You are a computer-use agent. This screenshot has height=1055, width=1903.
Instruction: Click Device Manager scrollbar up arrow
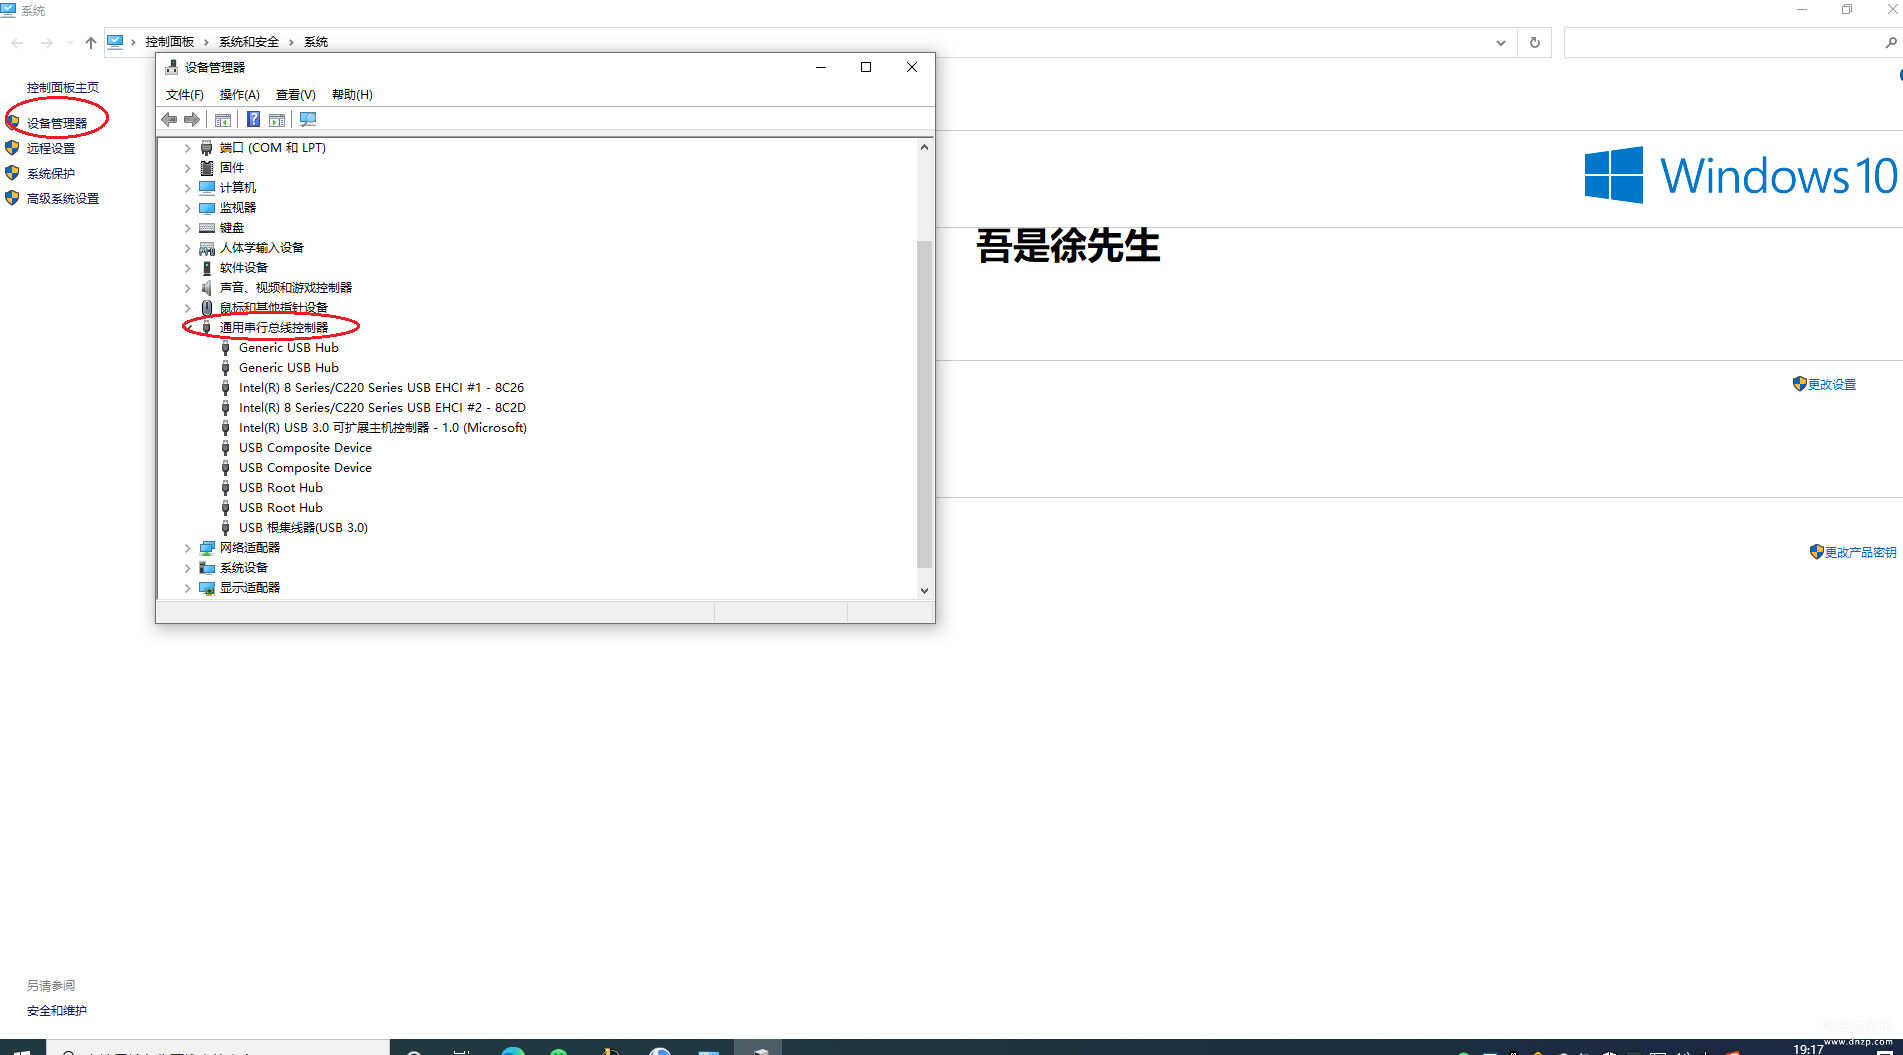(x=924, y=147)
